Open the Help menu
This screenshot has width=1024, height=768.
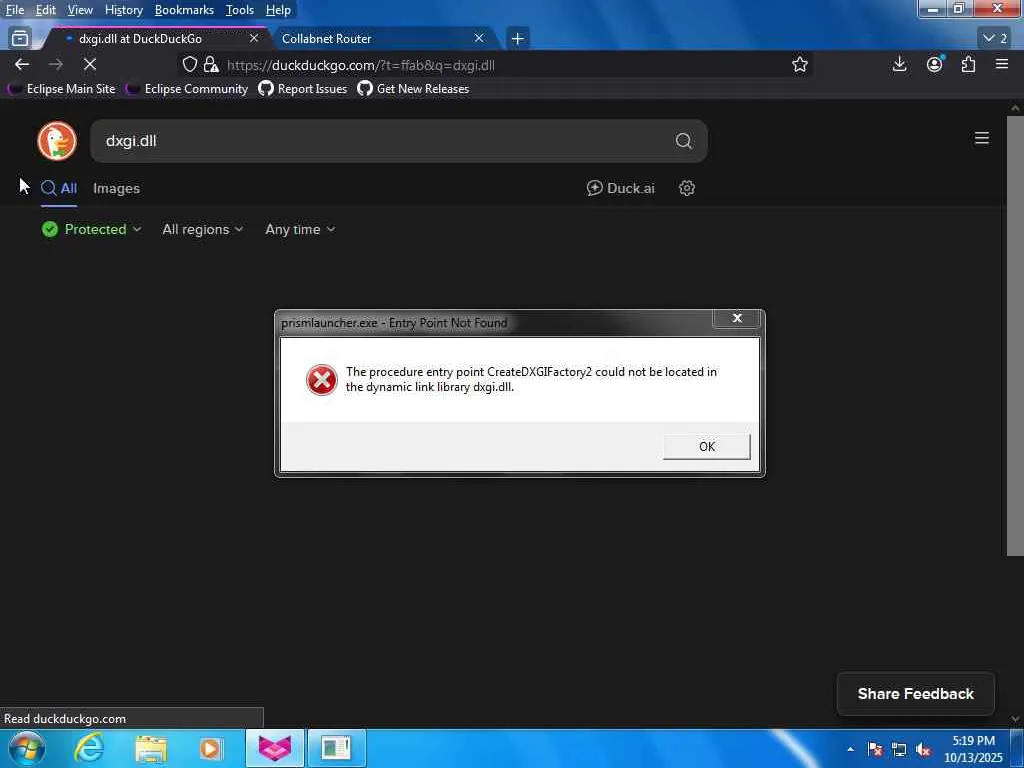click(x=278, y=10)
